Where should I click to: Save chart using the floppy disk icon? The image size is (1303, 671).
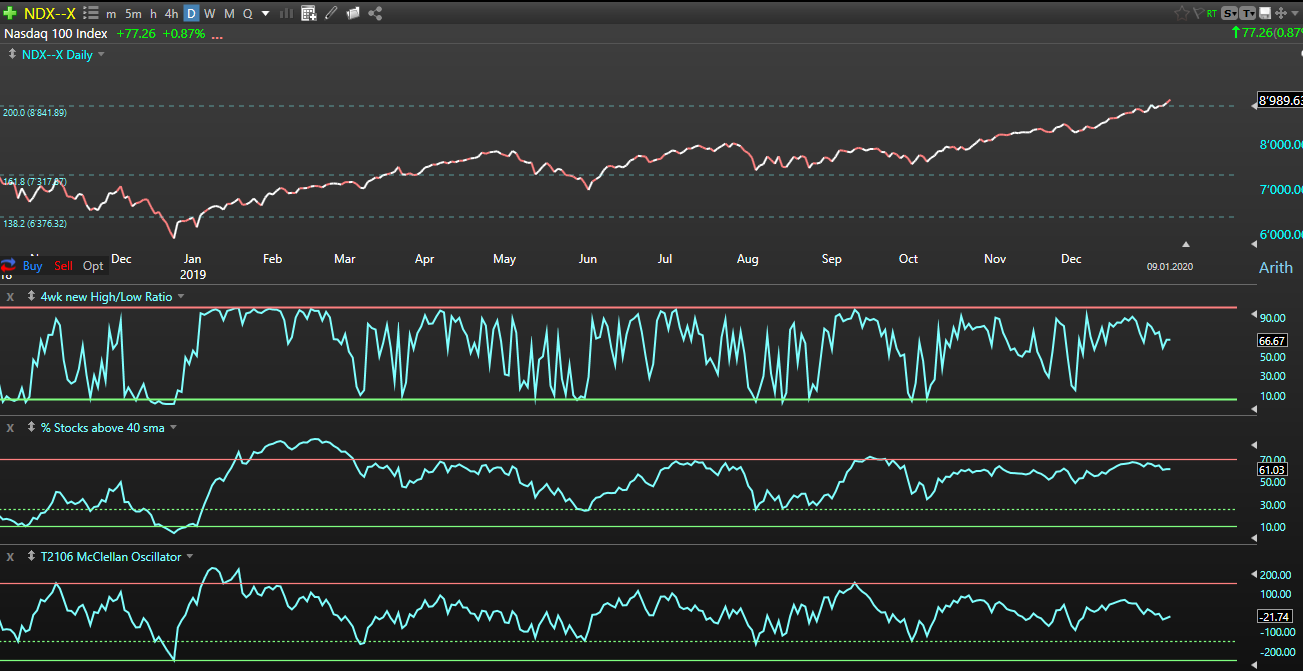1265,13
